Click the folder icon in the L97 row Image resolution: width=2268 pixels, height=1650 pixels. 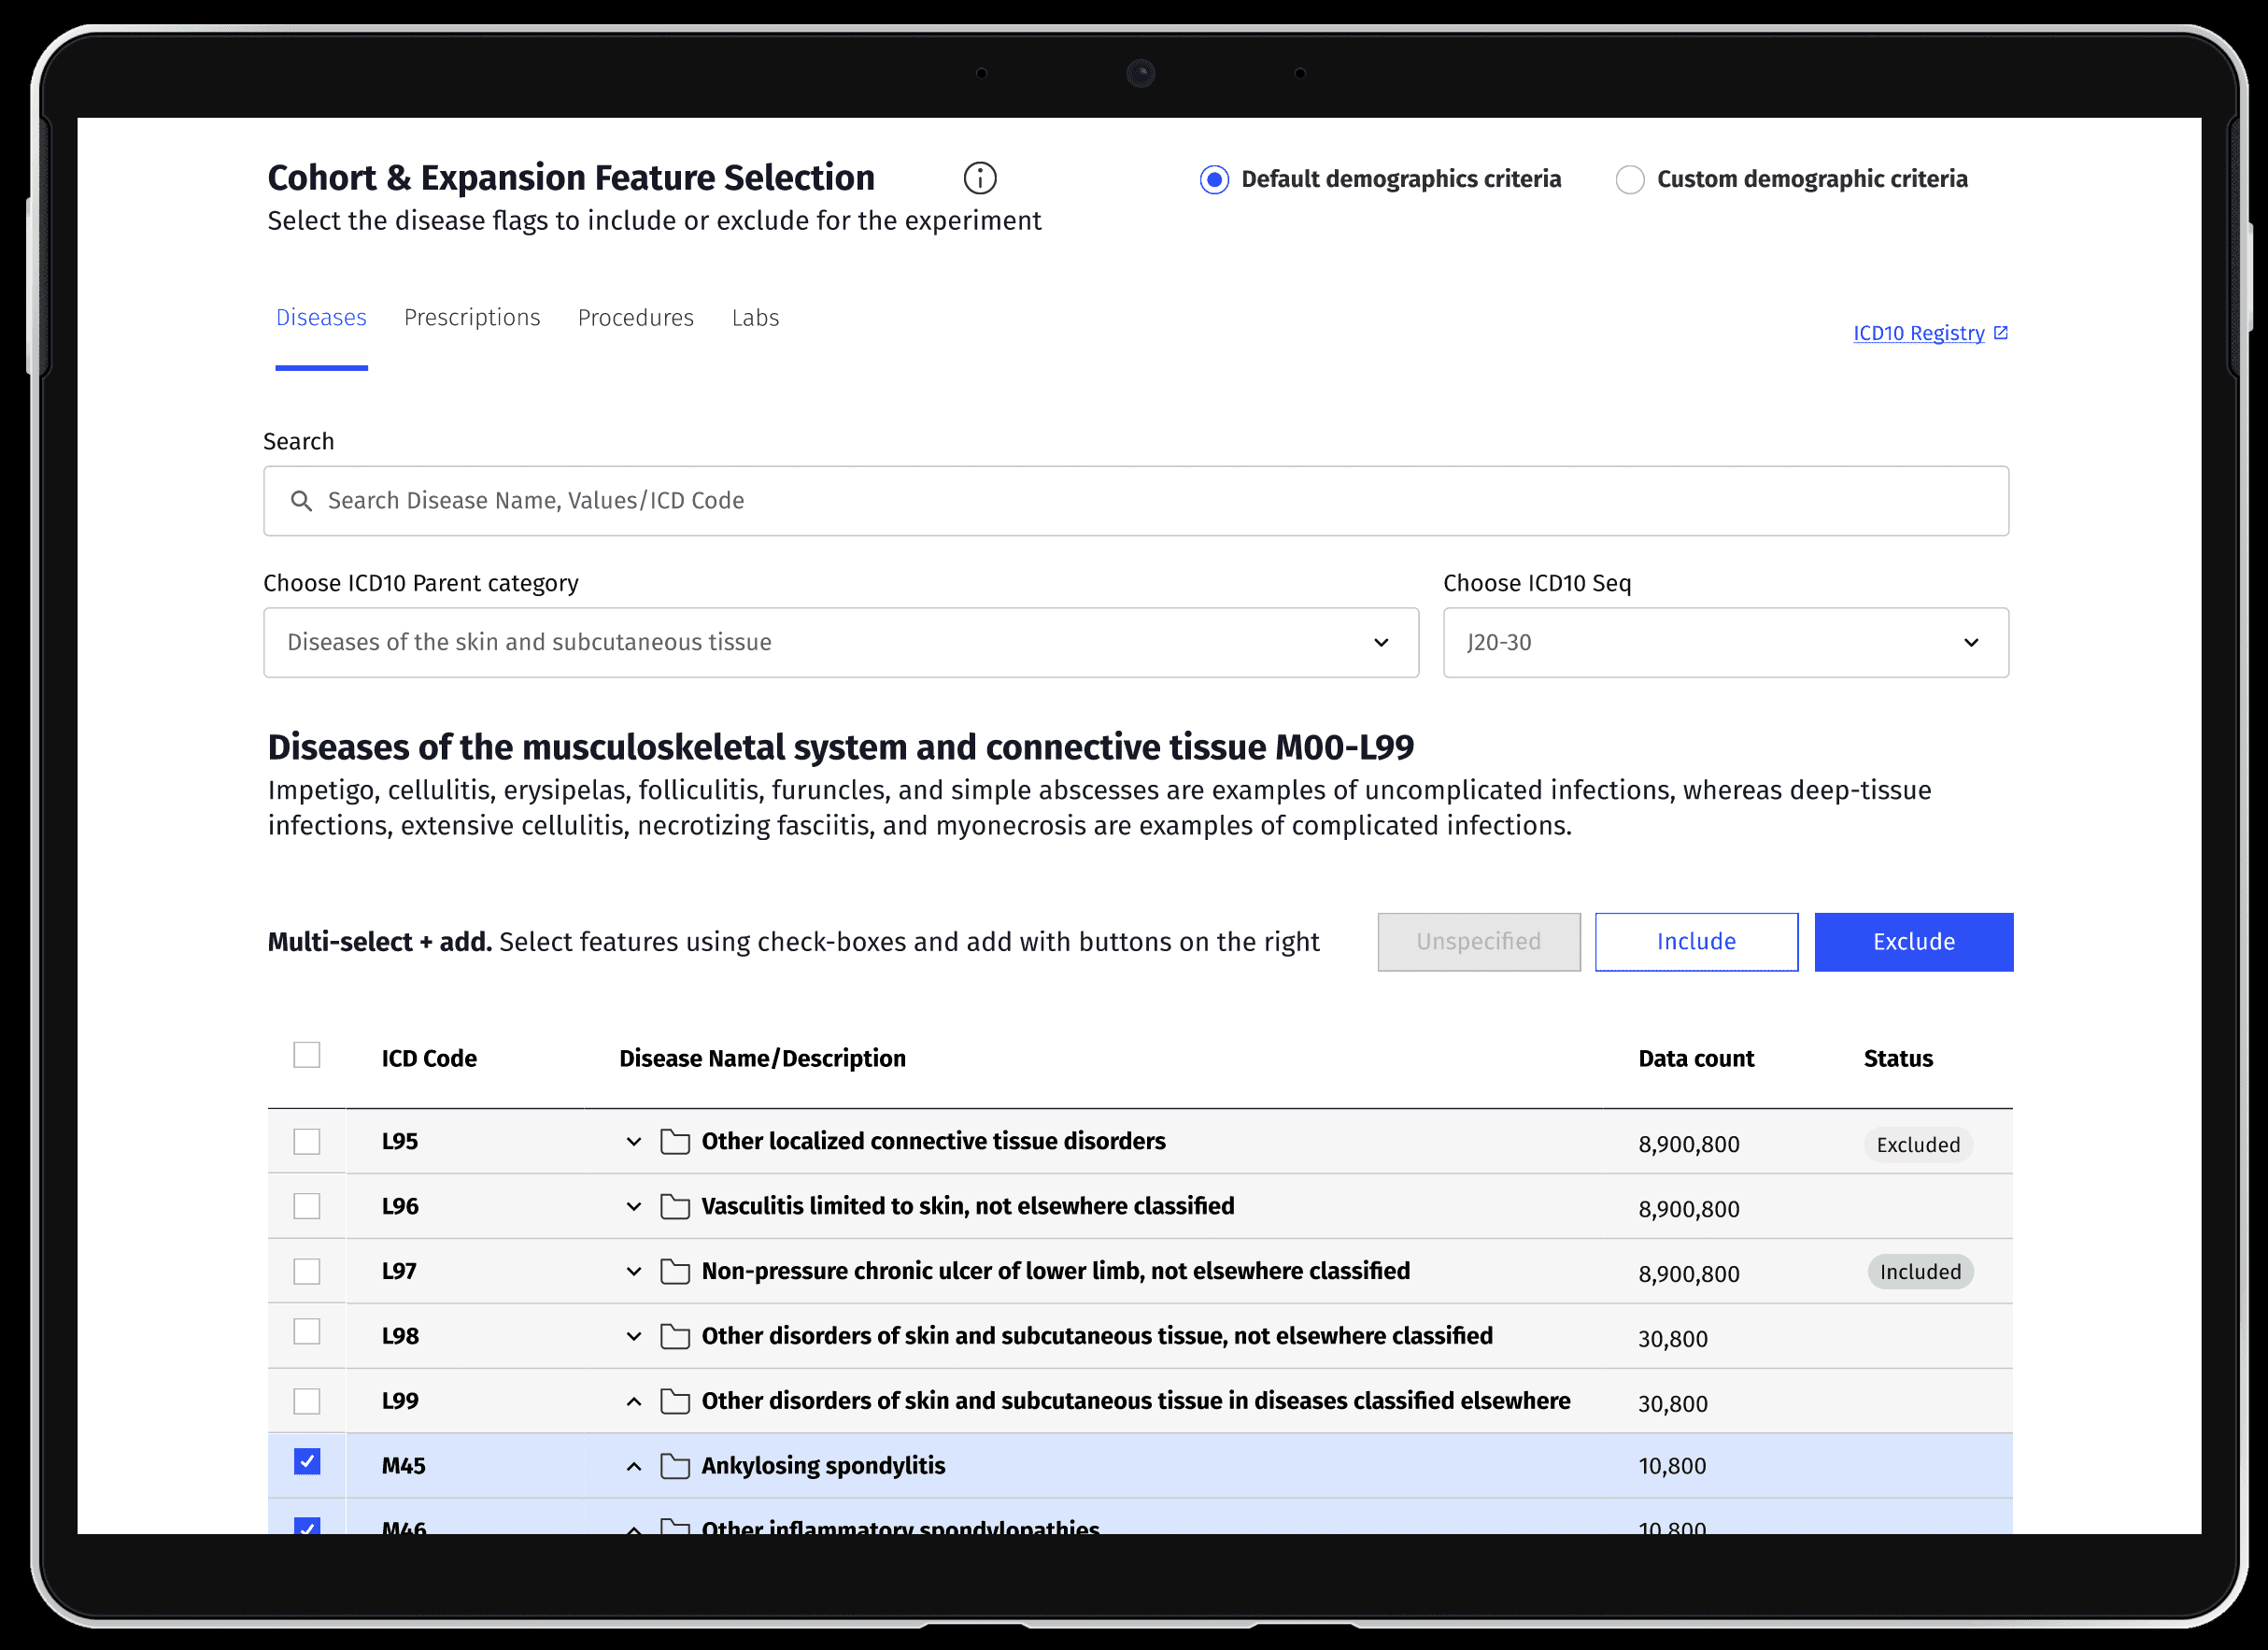pos(675,1272)
